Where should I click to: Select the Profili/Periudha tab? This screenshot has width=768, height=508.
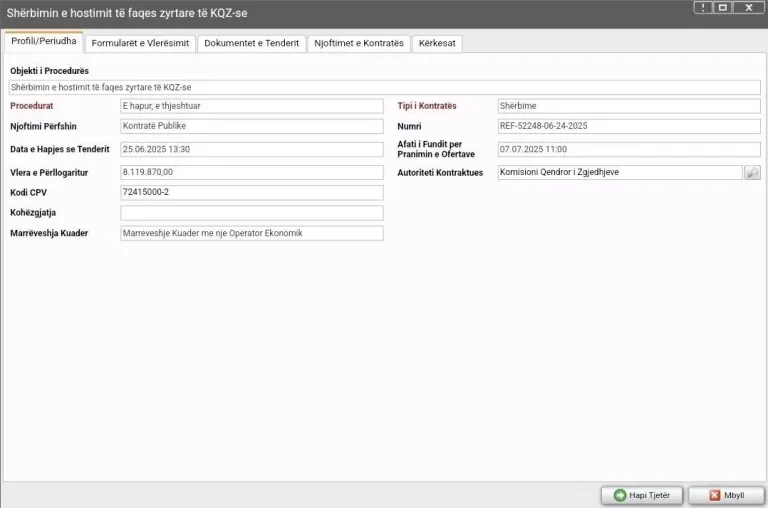(43, 41)
